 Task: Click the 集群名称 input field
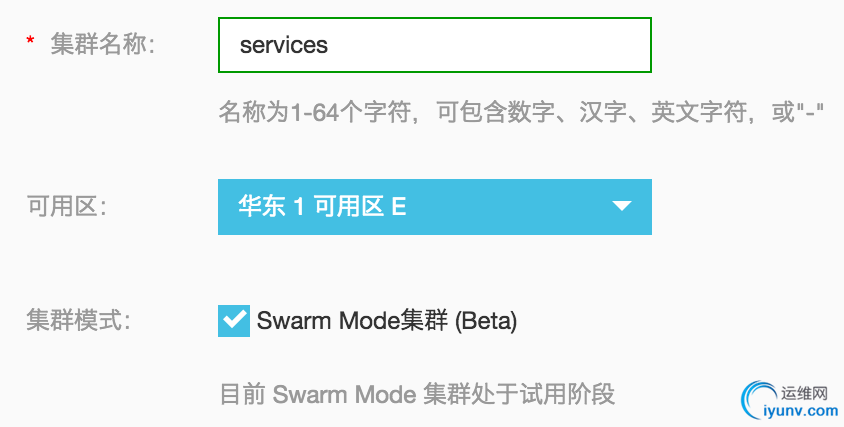click(x=435, y=45)
